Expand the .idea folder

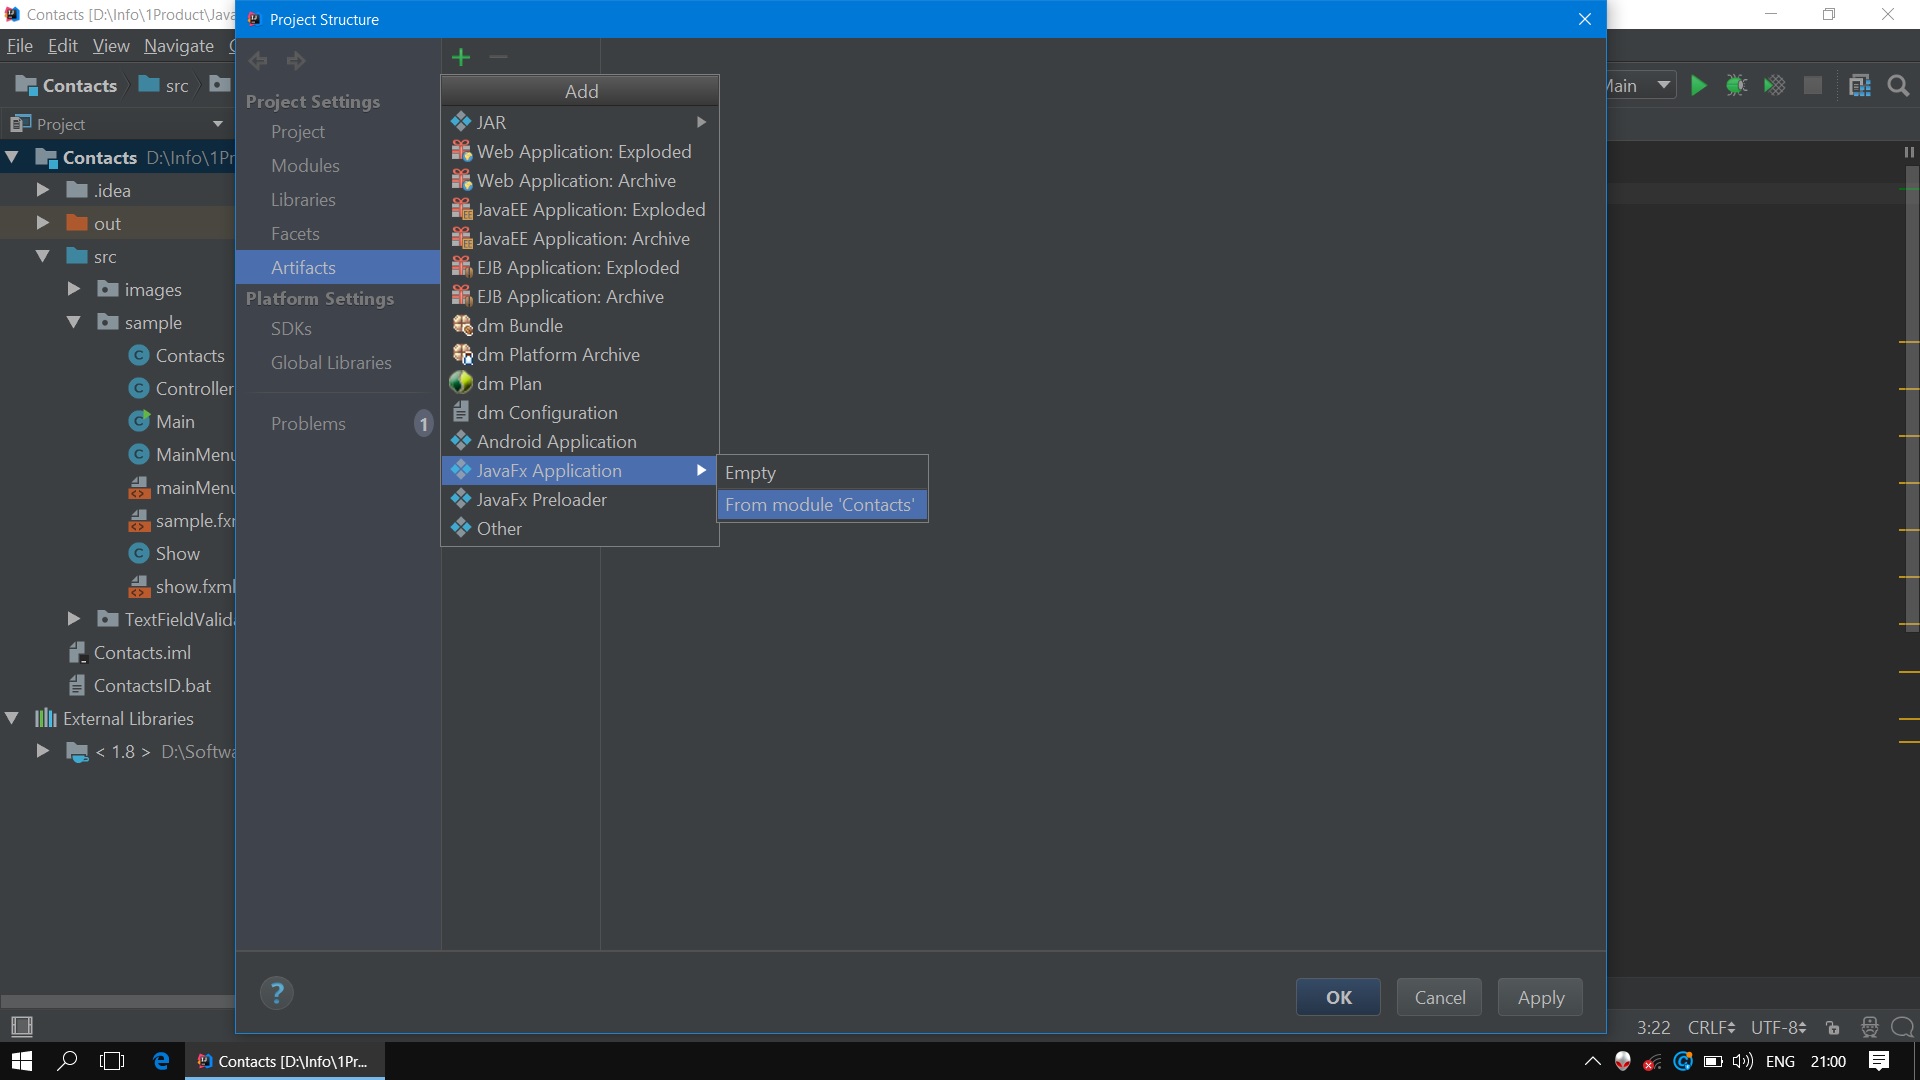point(43,190)
